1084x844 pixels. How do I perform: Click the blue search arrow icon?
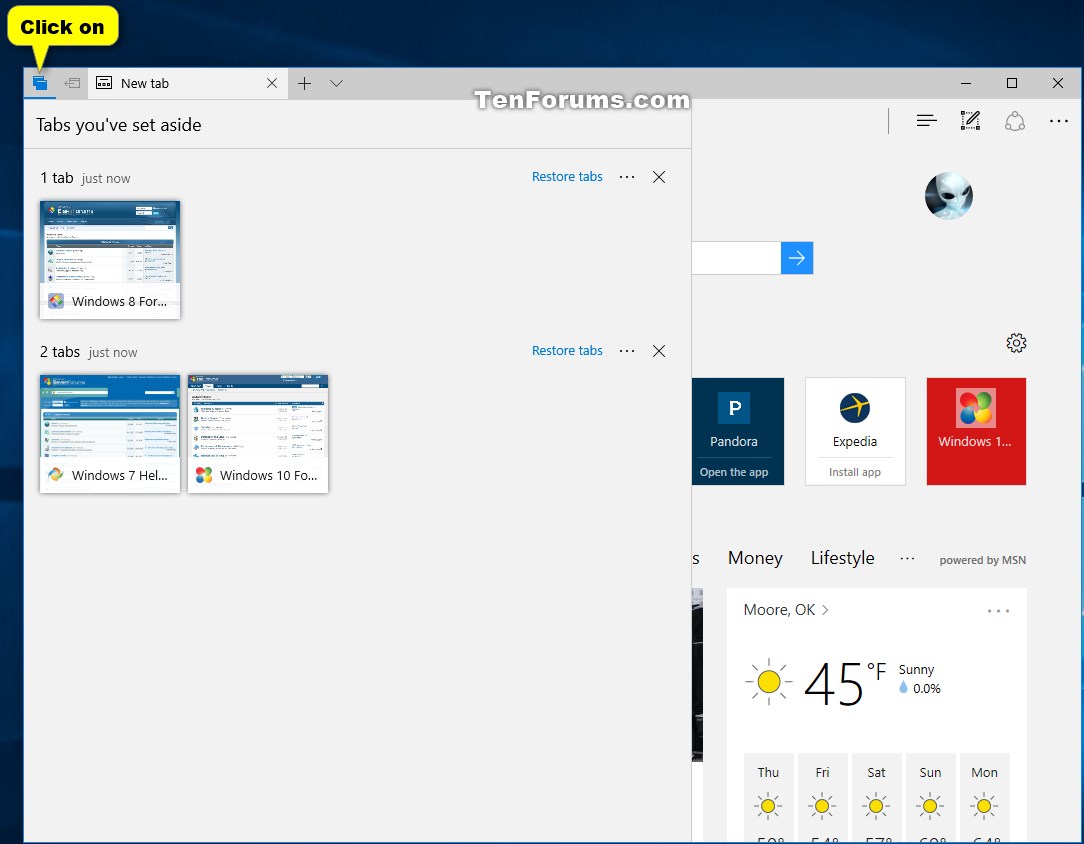tap(797, 258)
